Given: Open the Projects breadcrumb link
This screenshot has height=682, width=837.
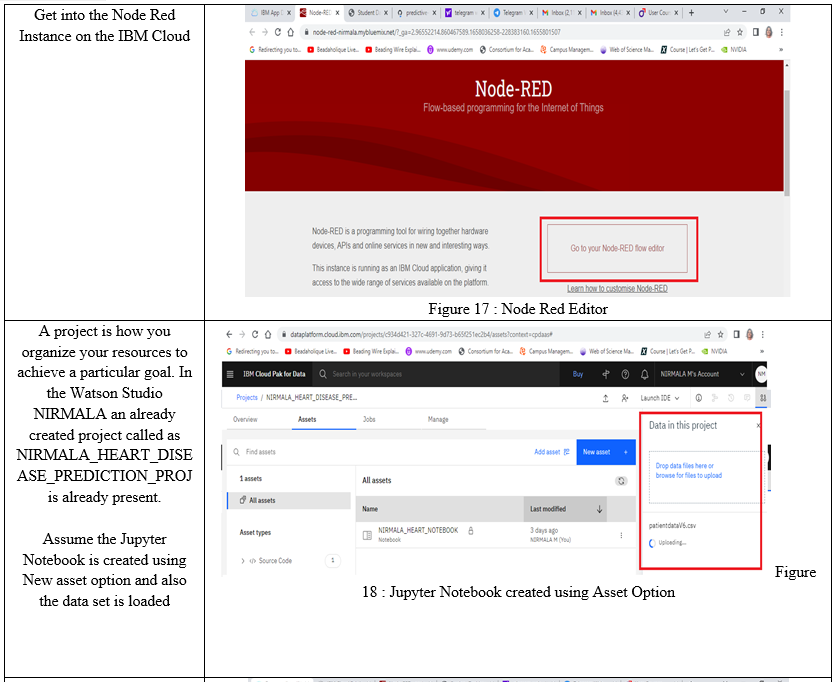Looking at the screenshot, I should pos(247,398).
